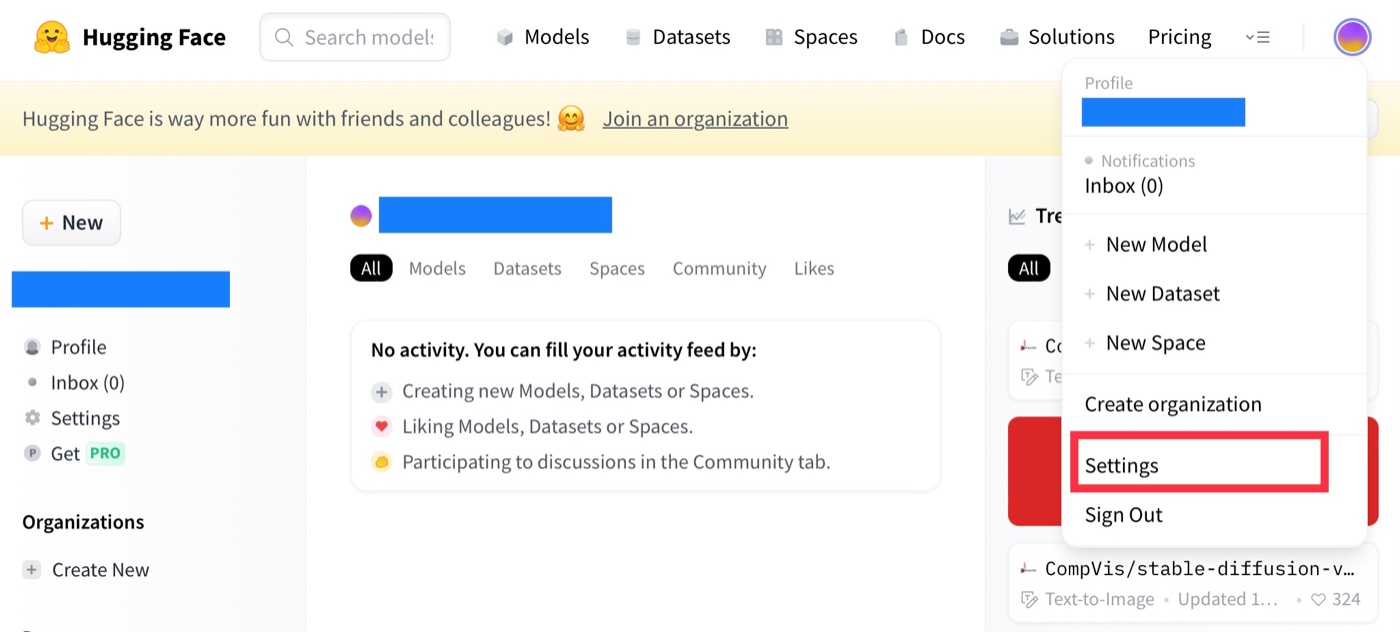Click the user avatar in header

1352,38
